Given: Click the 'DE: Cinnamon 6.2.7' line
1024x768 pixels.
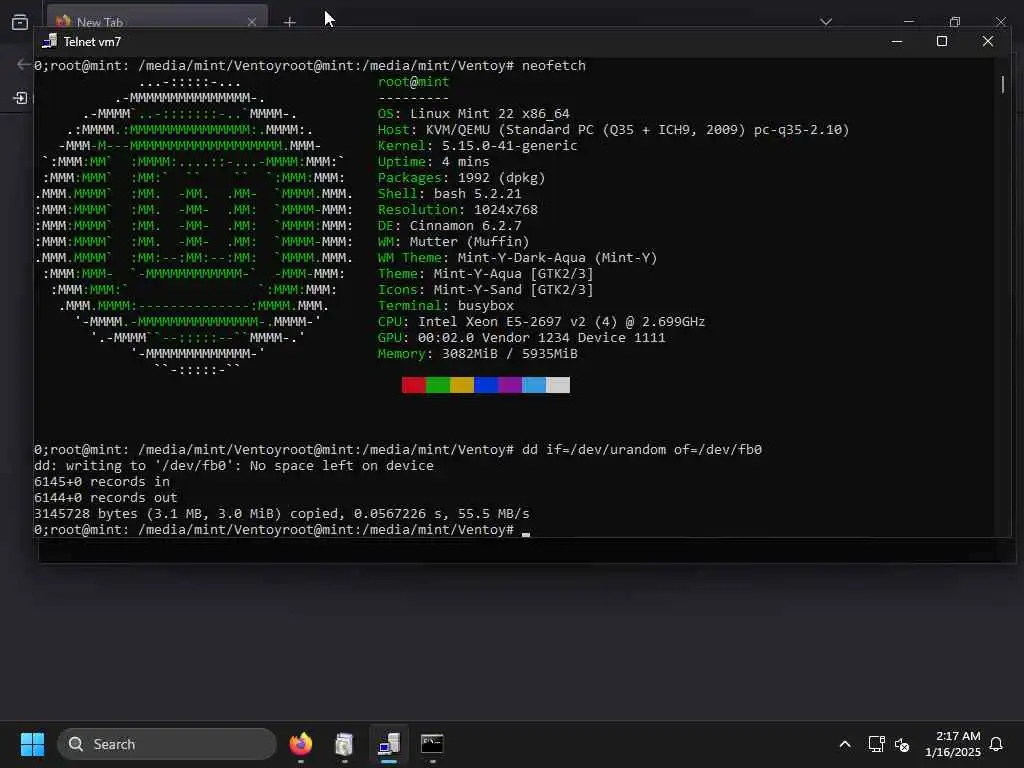Looking at the screenshot, I should pyautogui.click(x=449, y=225).
